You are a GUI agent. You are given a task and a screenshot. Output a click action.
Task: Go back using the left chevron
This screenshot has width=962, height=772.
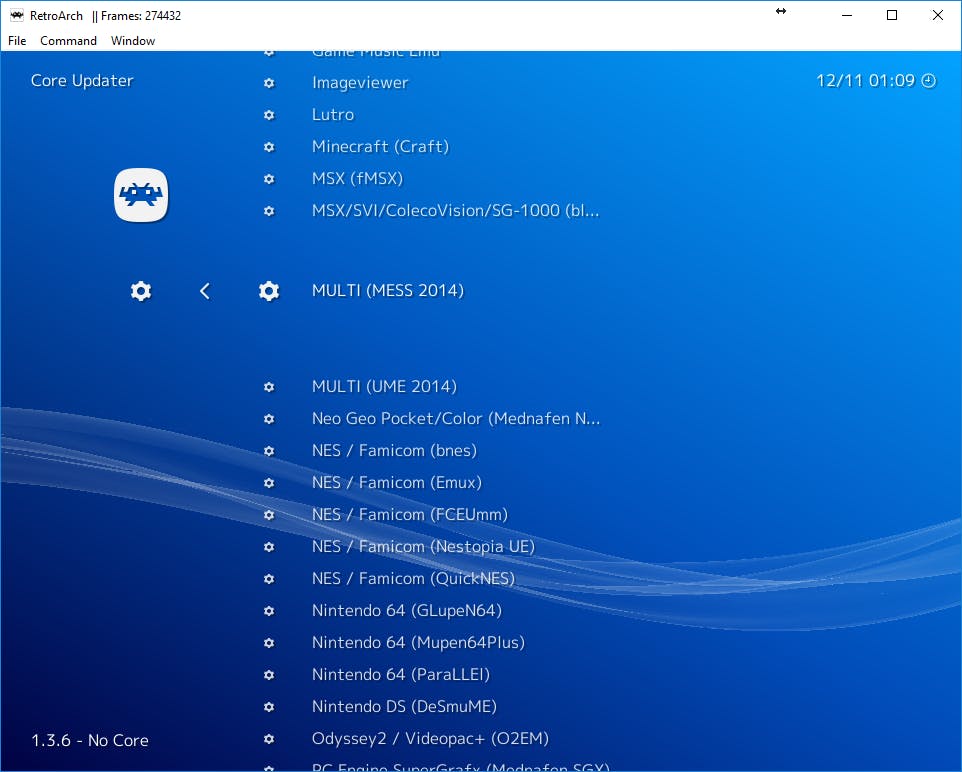(x=205, y=291)
